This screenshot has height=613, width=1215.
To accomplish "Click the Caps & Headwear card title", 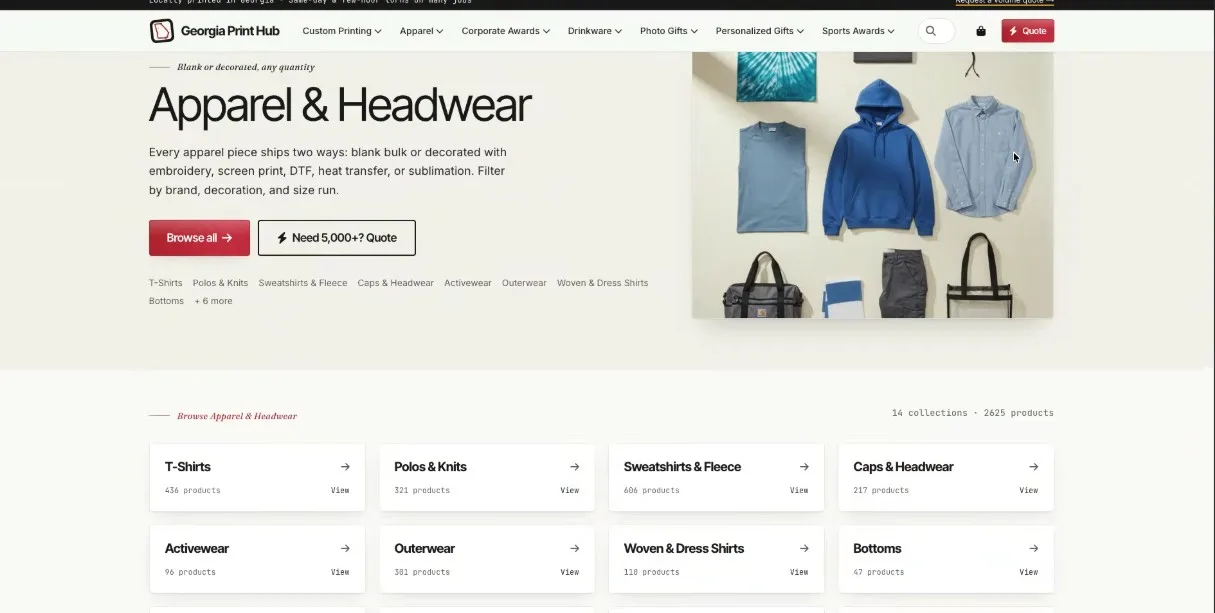I will tap(903, 467).
